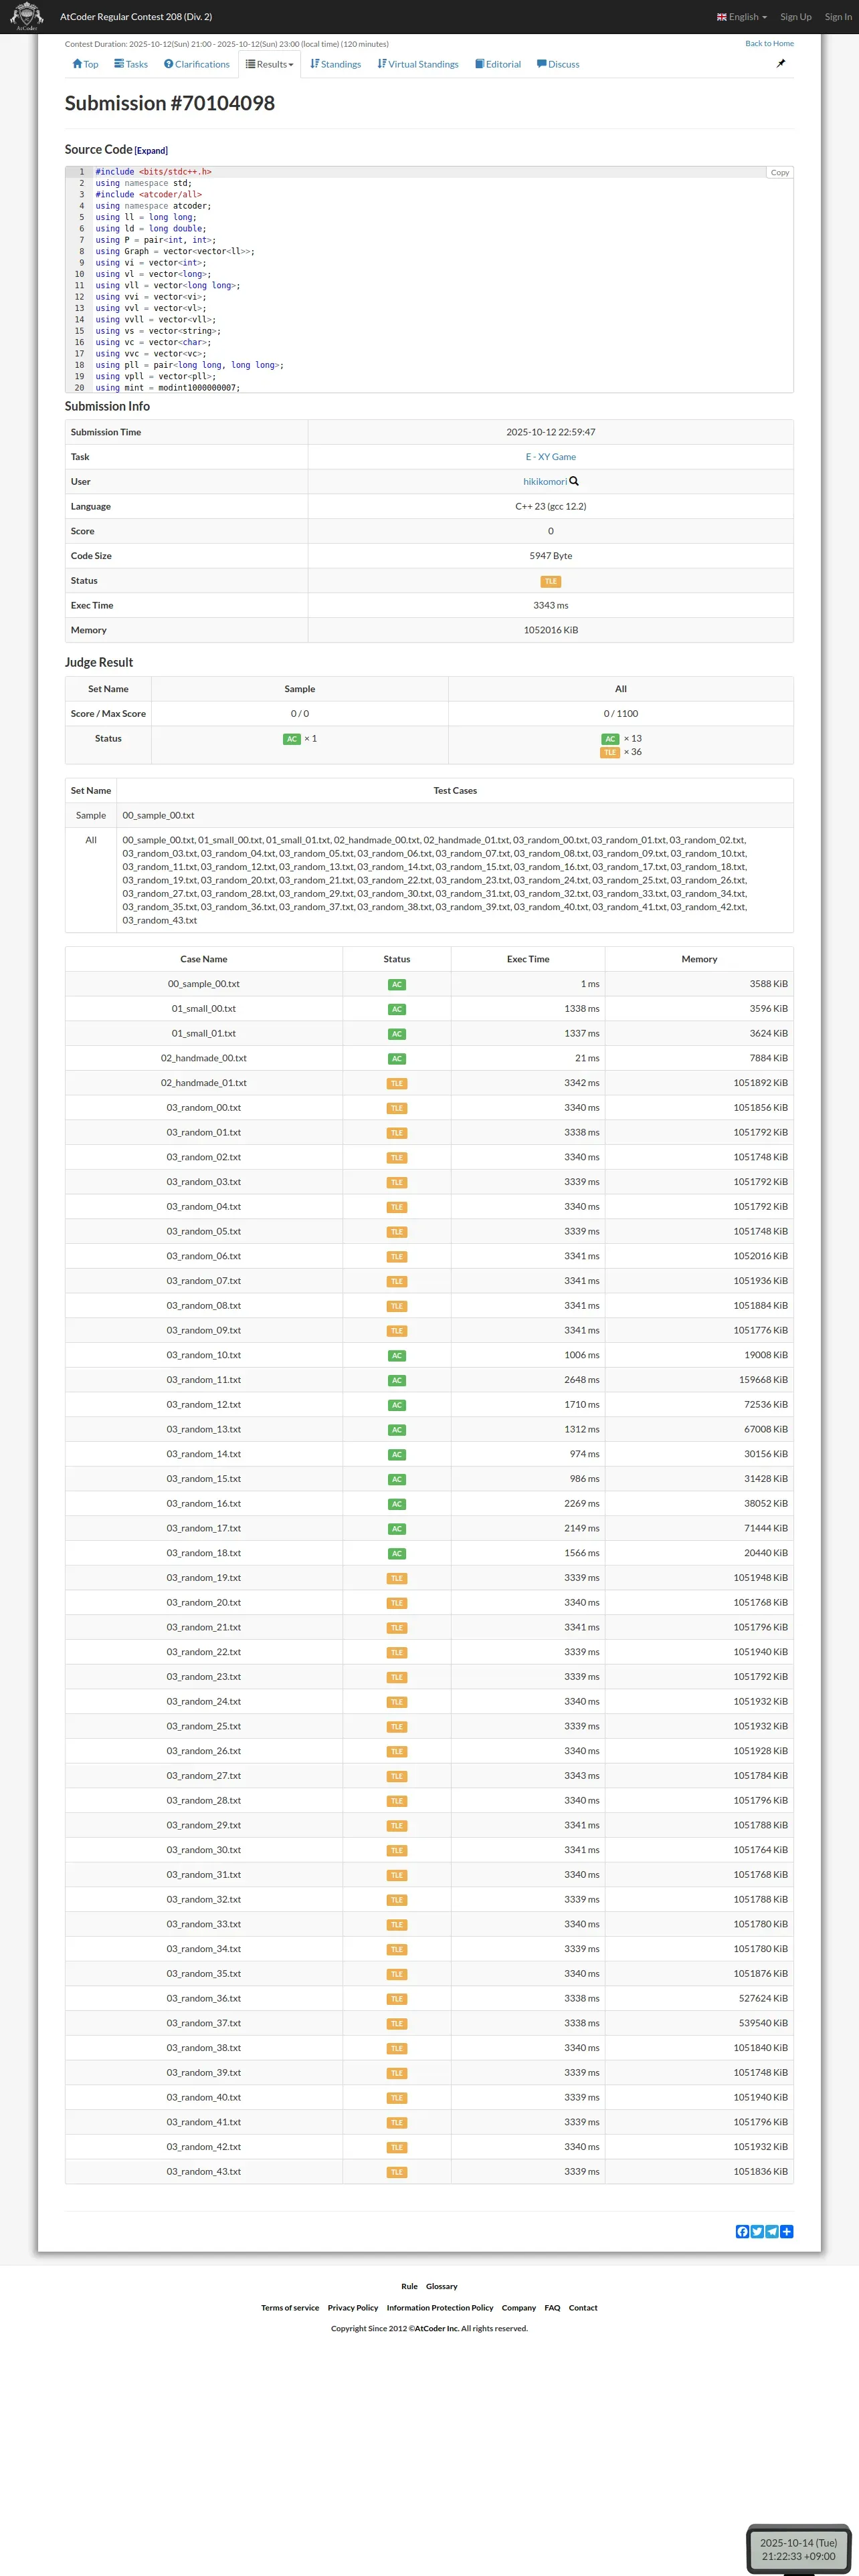Open the Virtual Standings tab

418,64
